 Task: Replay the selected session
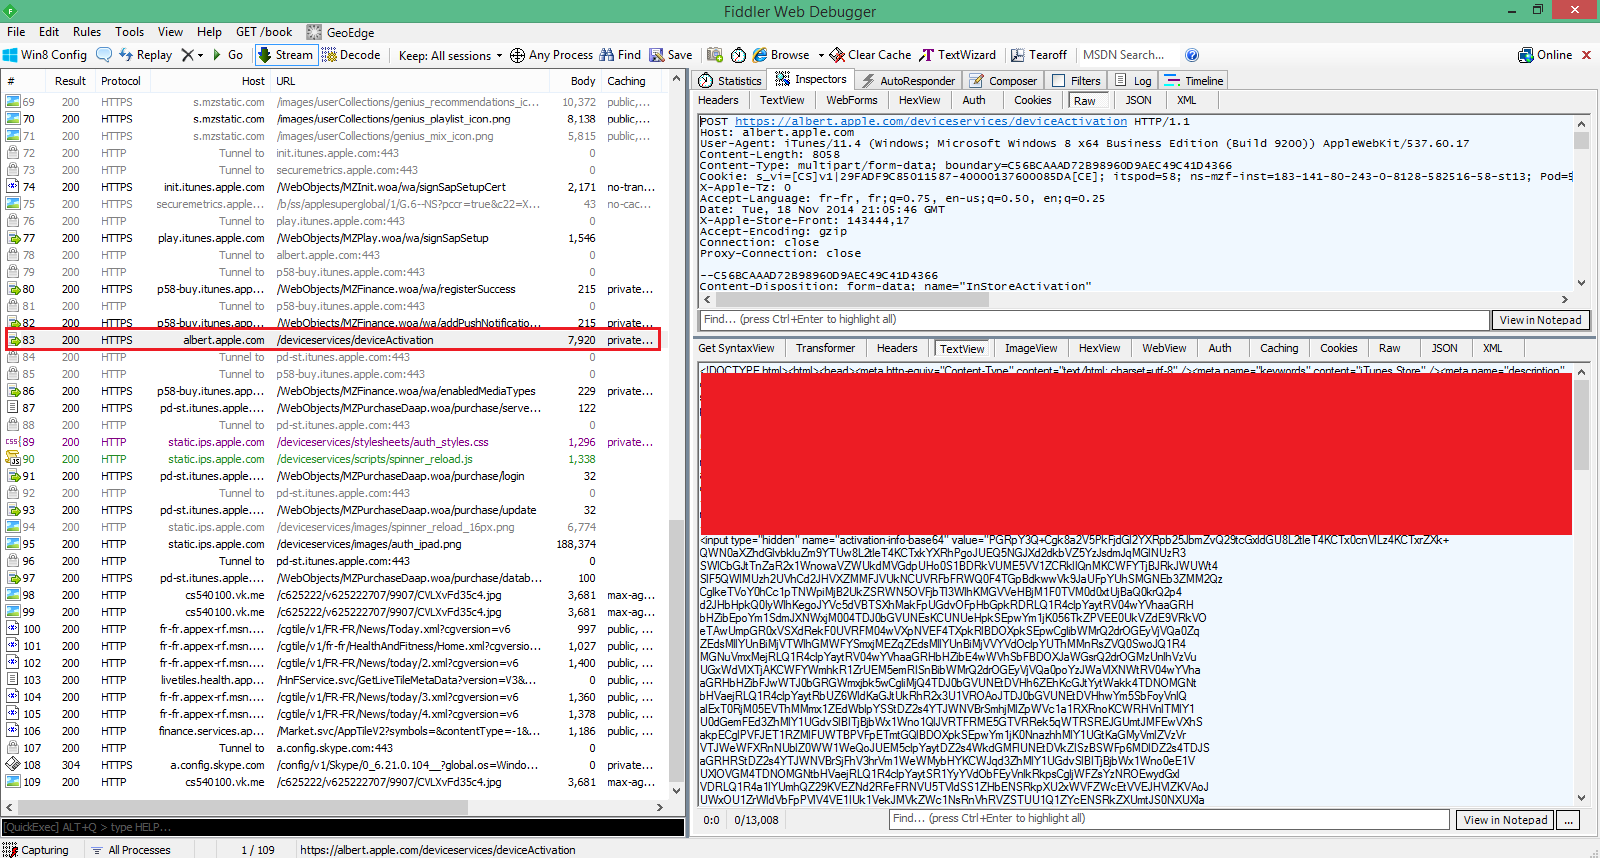pos(145,55)
